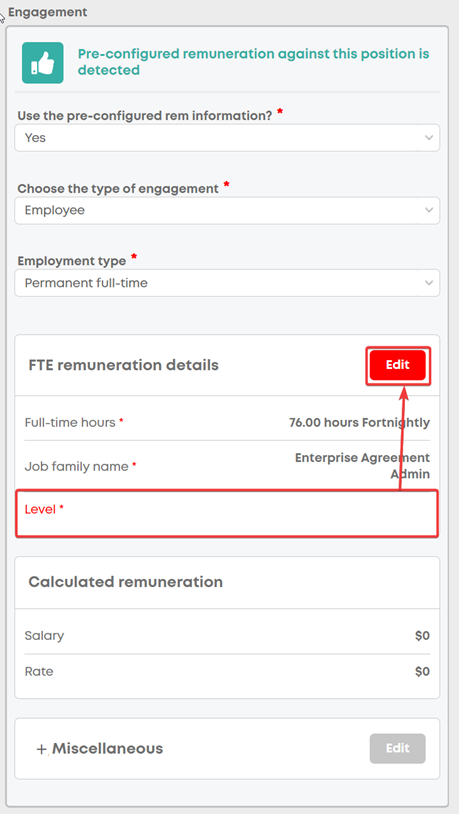Click the Engagement section title

[x=48, y=12]
